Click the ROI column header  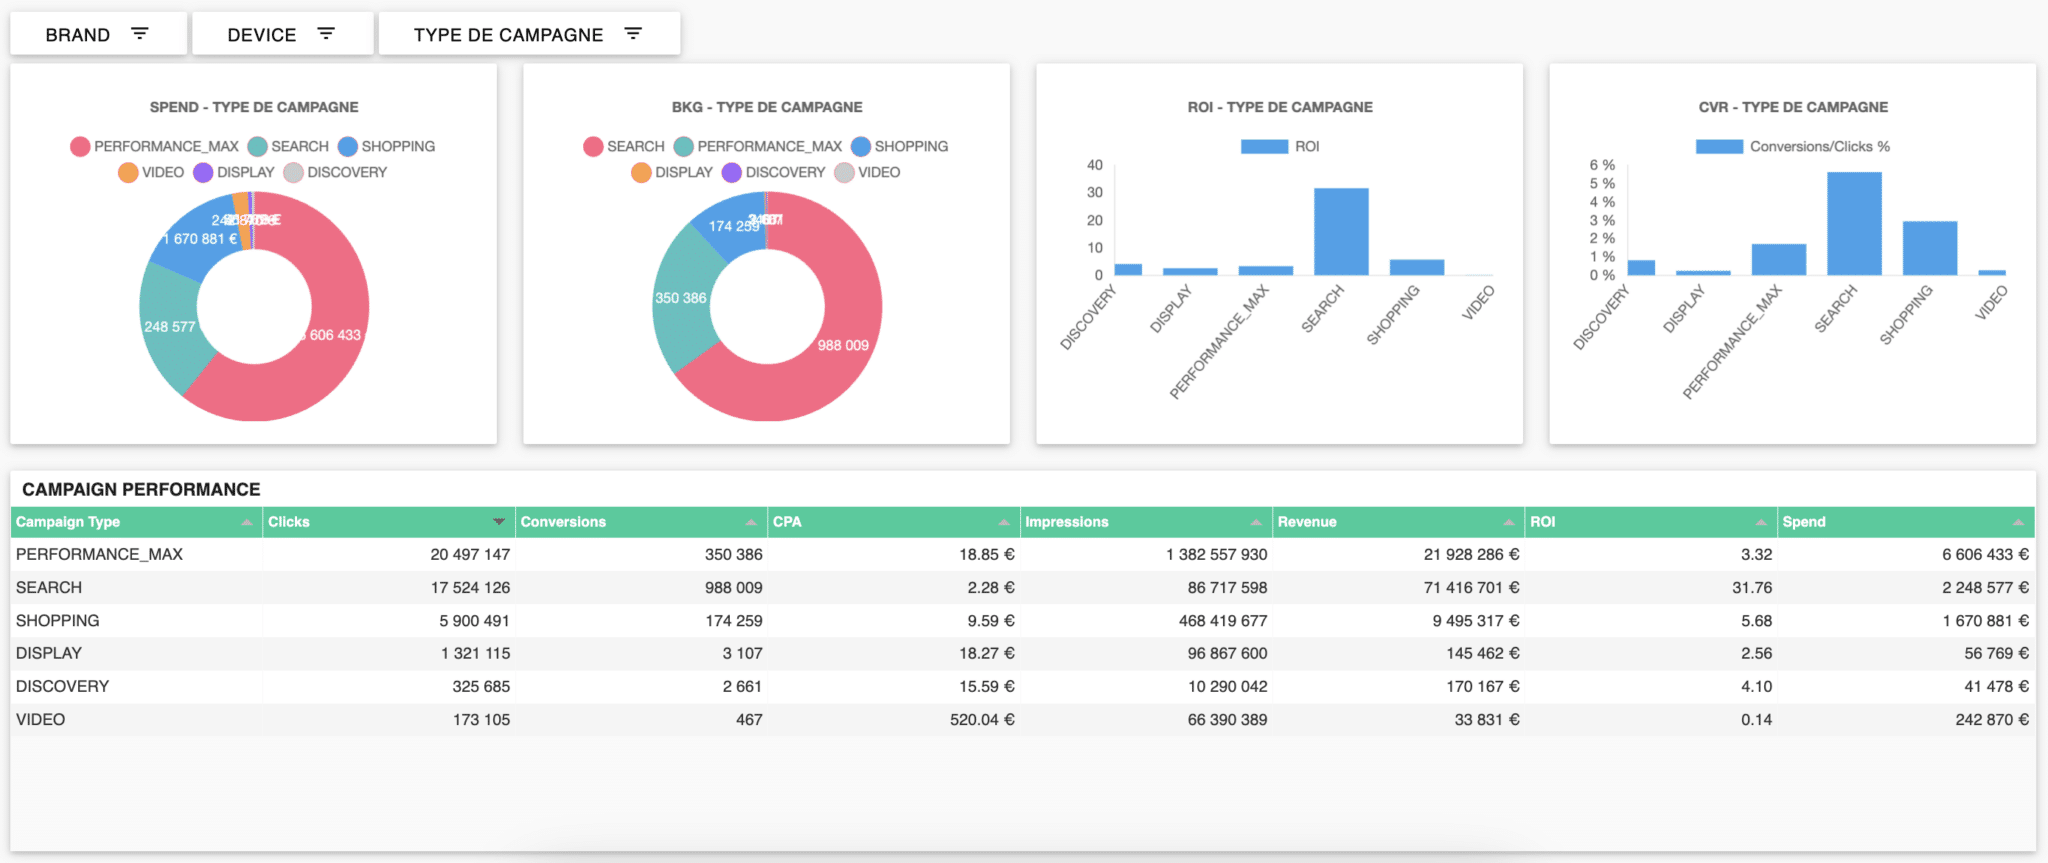[1651, 522]
